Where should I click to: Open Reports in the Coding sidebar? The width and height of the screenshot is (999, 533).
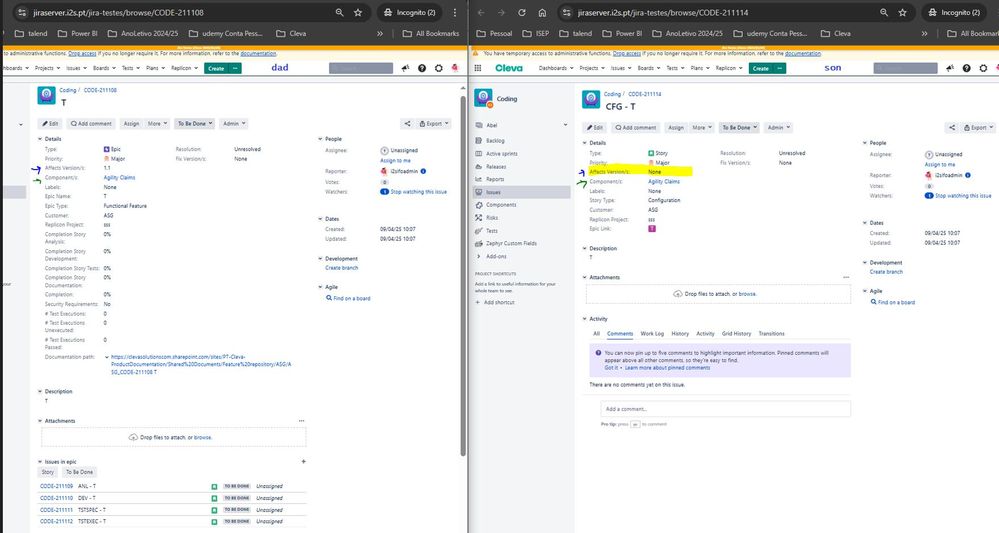coord(494,179)
